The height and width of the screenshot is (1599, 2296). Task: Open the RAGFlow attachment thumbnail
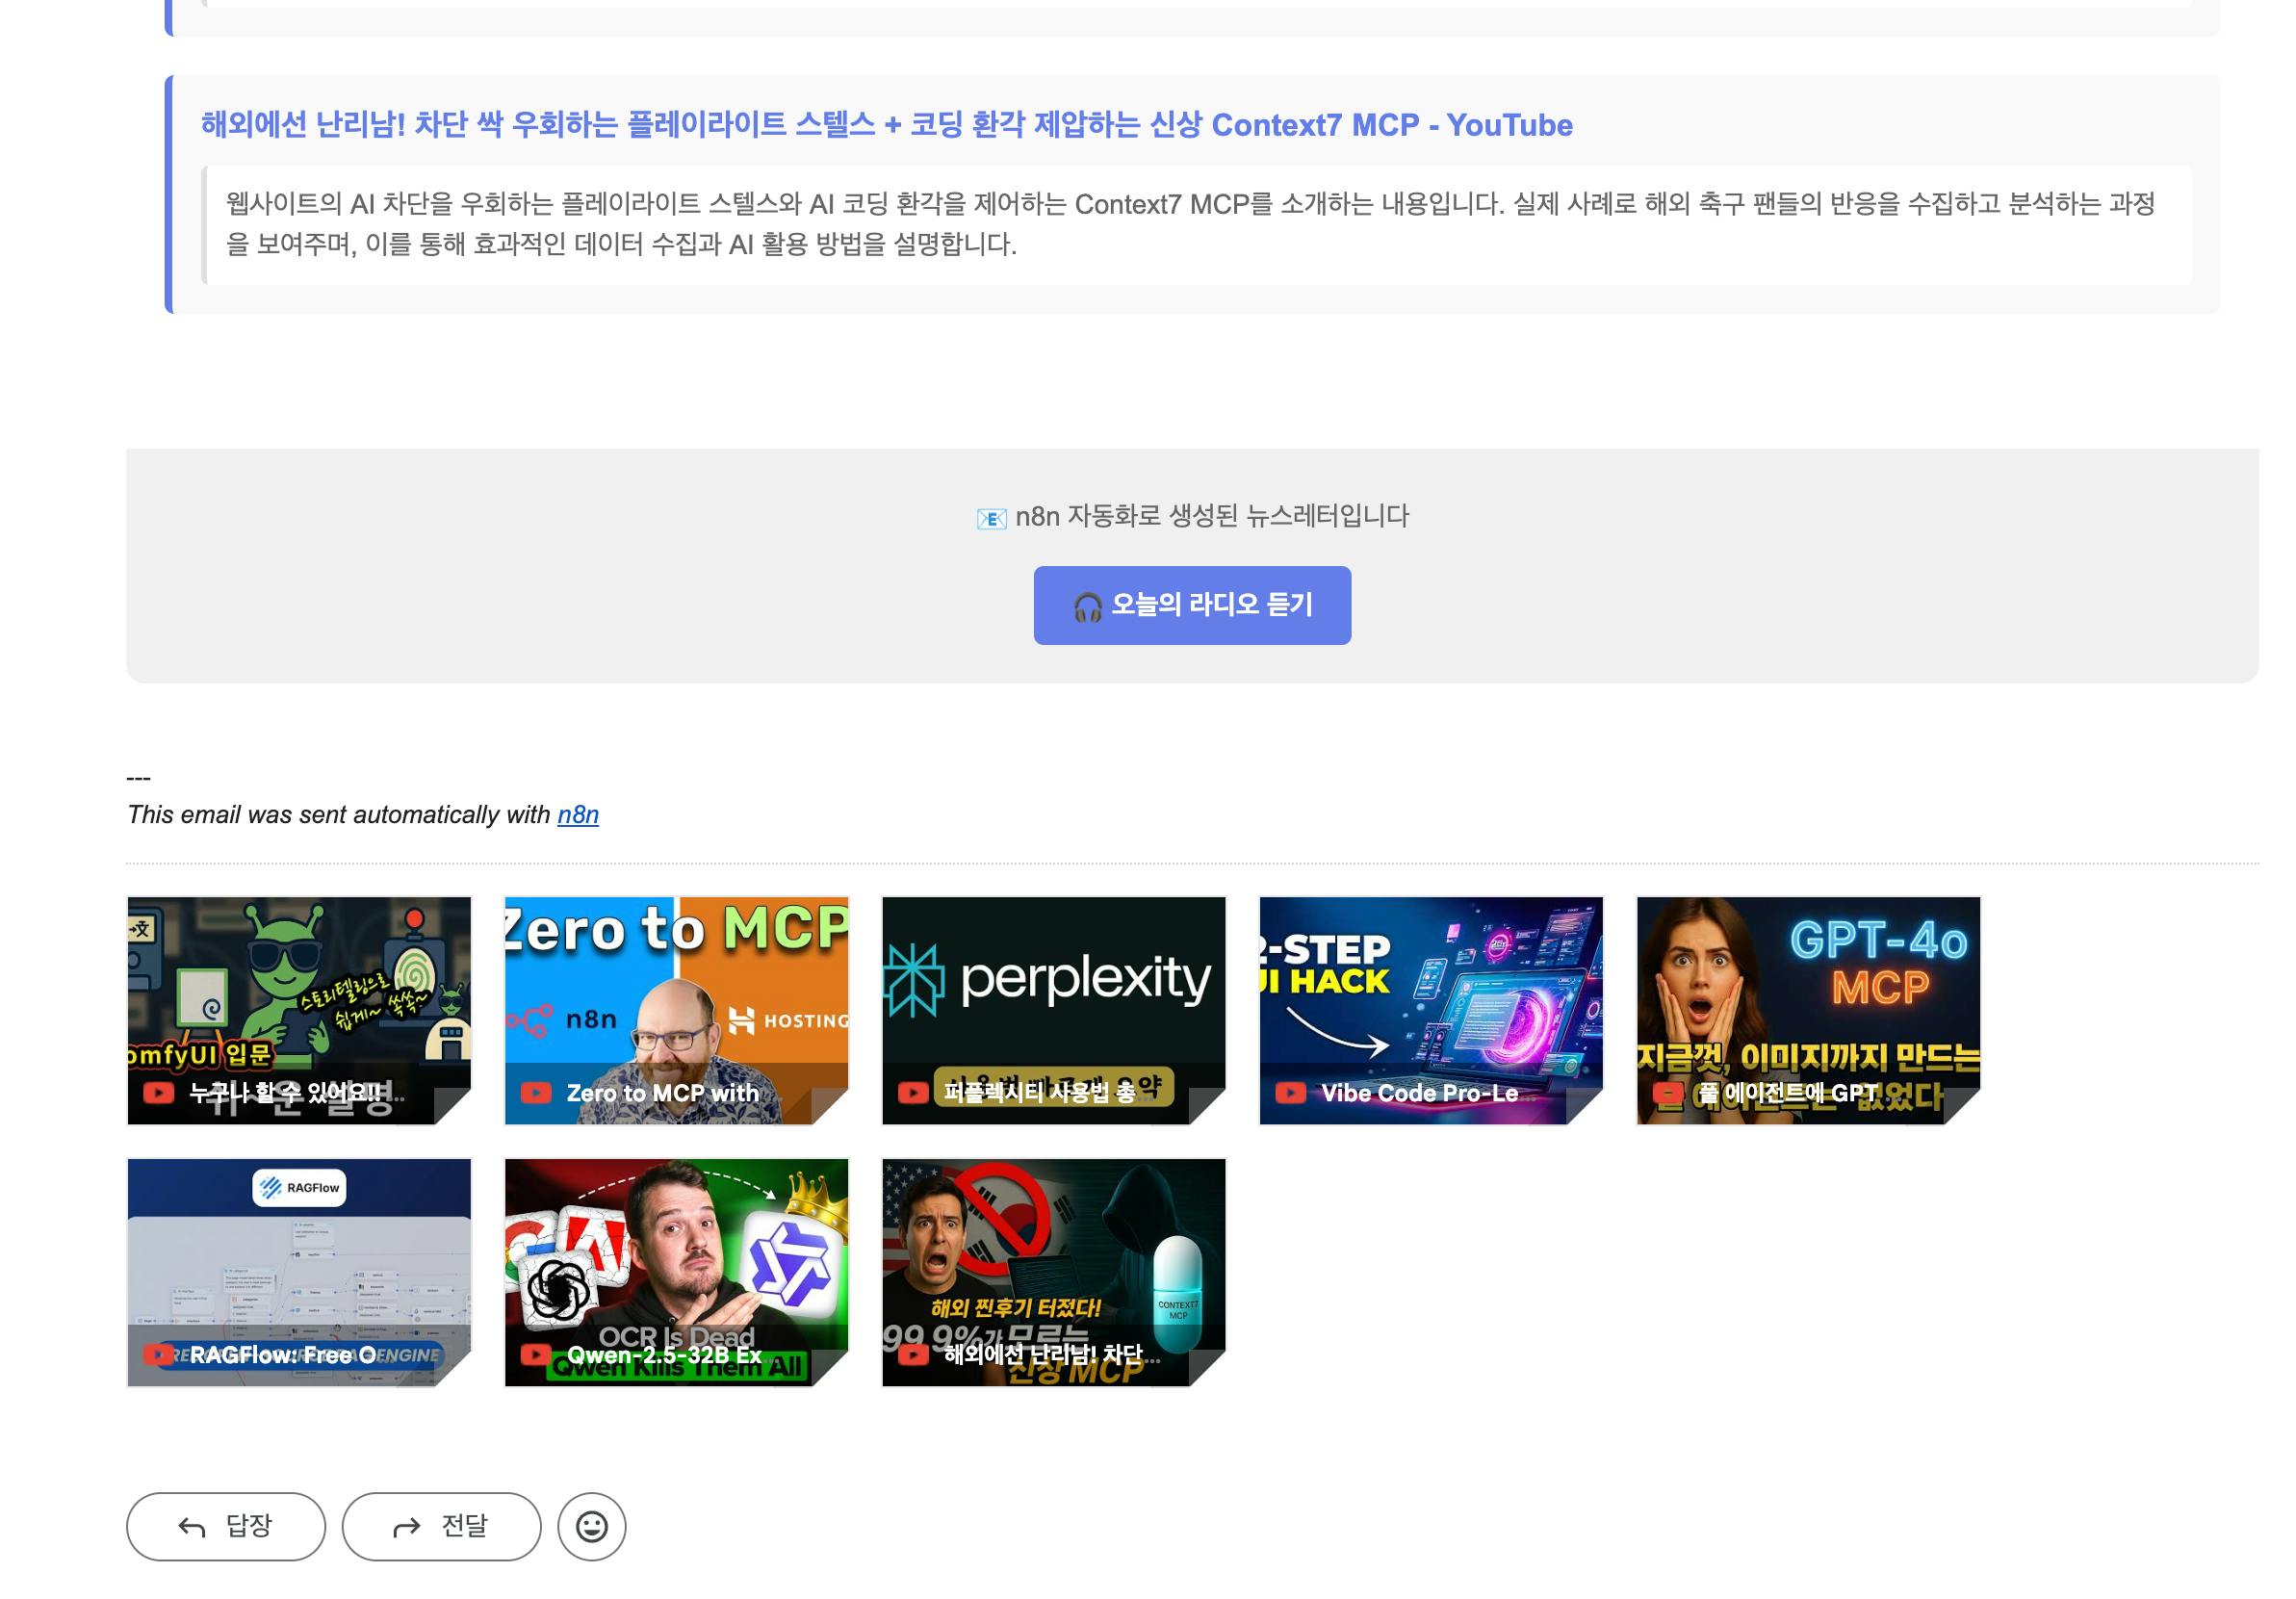pyautogui.click(x=299, y=1250)
